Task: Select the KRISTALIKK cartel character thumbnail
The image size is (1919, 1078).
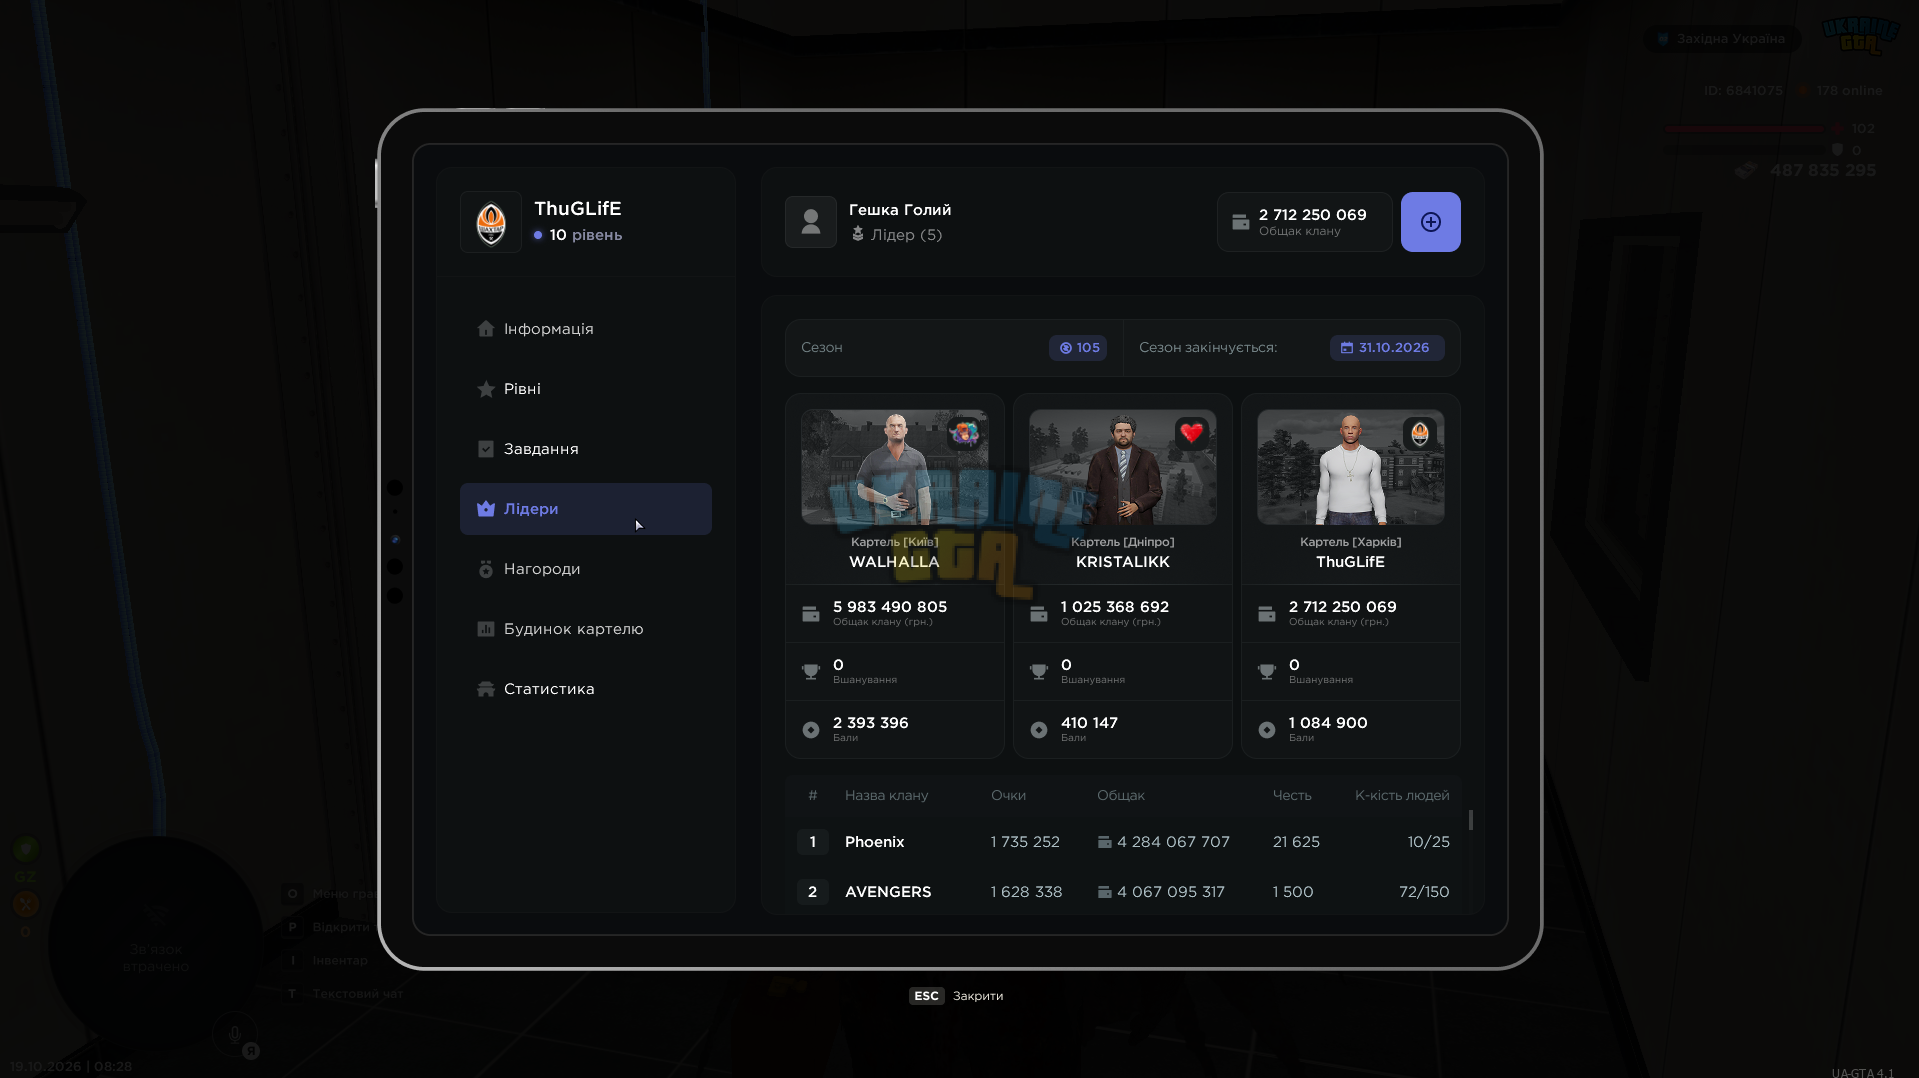Action: (x=1122, y=467)
